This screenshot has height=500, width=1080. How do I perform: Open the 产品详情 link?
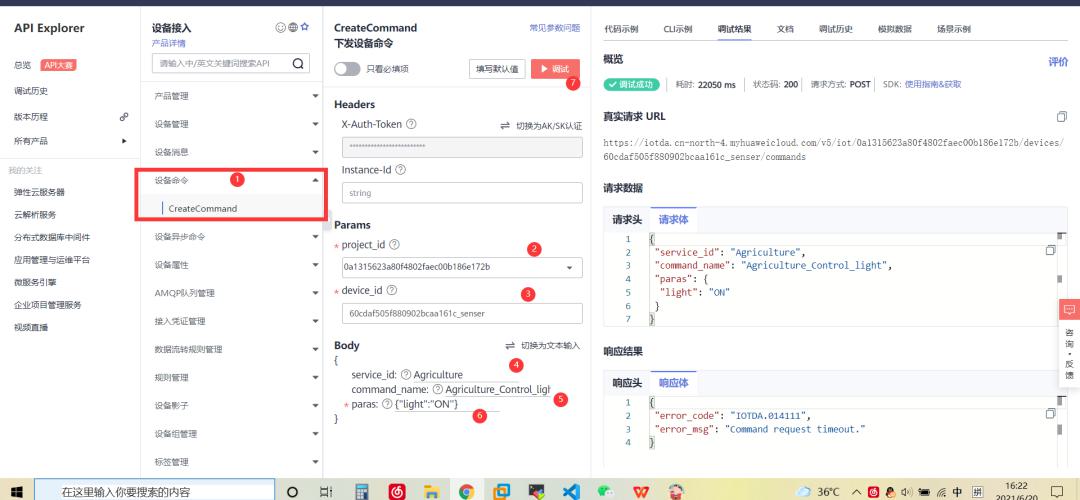coord(169,43)
